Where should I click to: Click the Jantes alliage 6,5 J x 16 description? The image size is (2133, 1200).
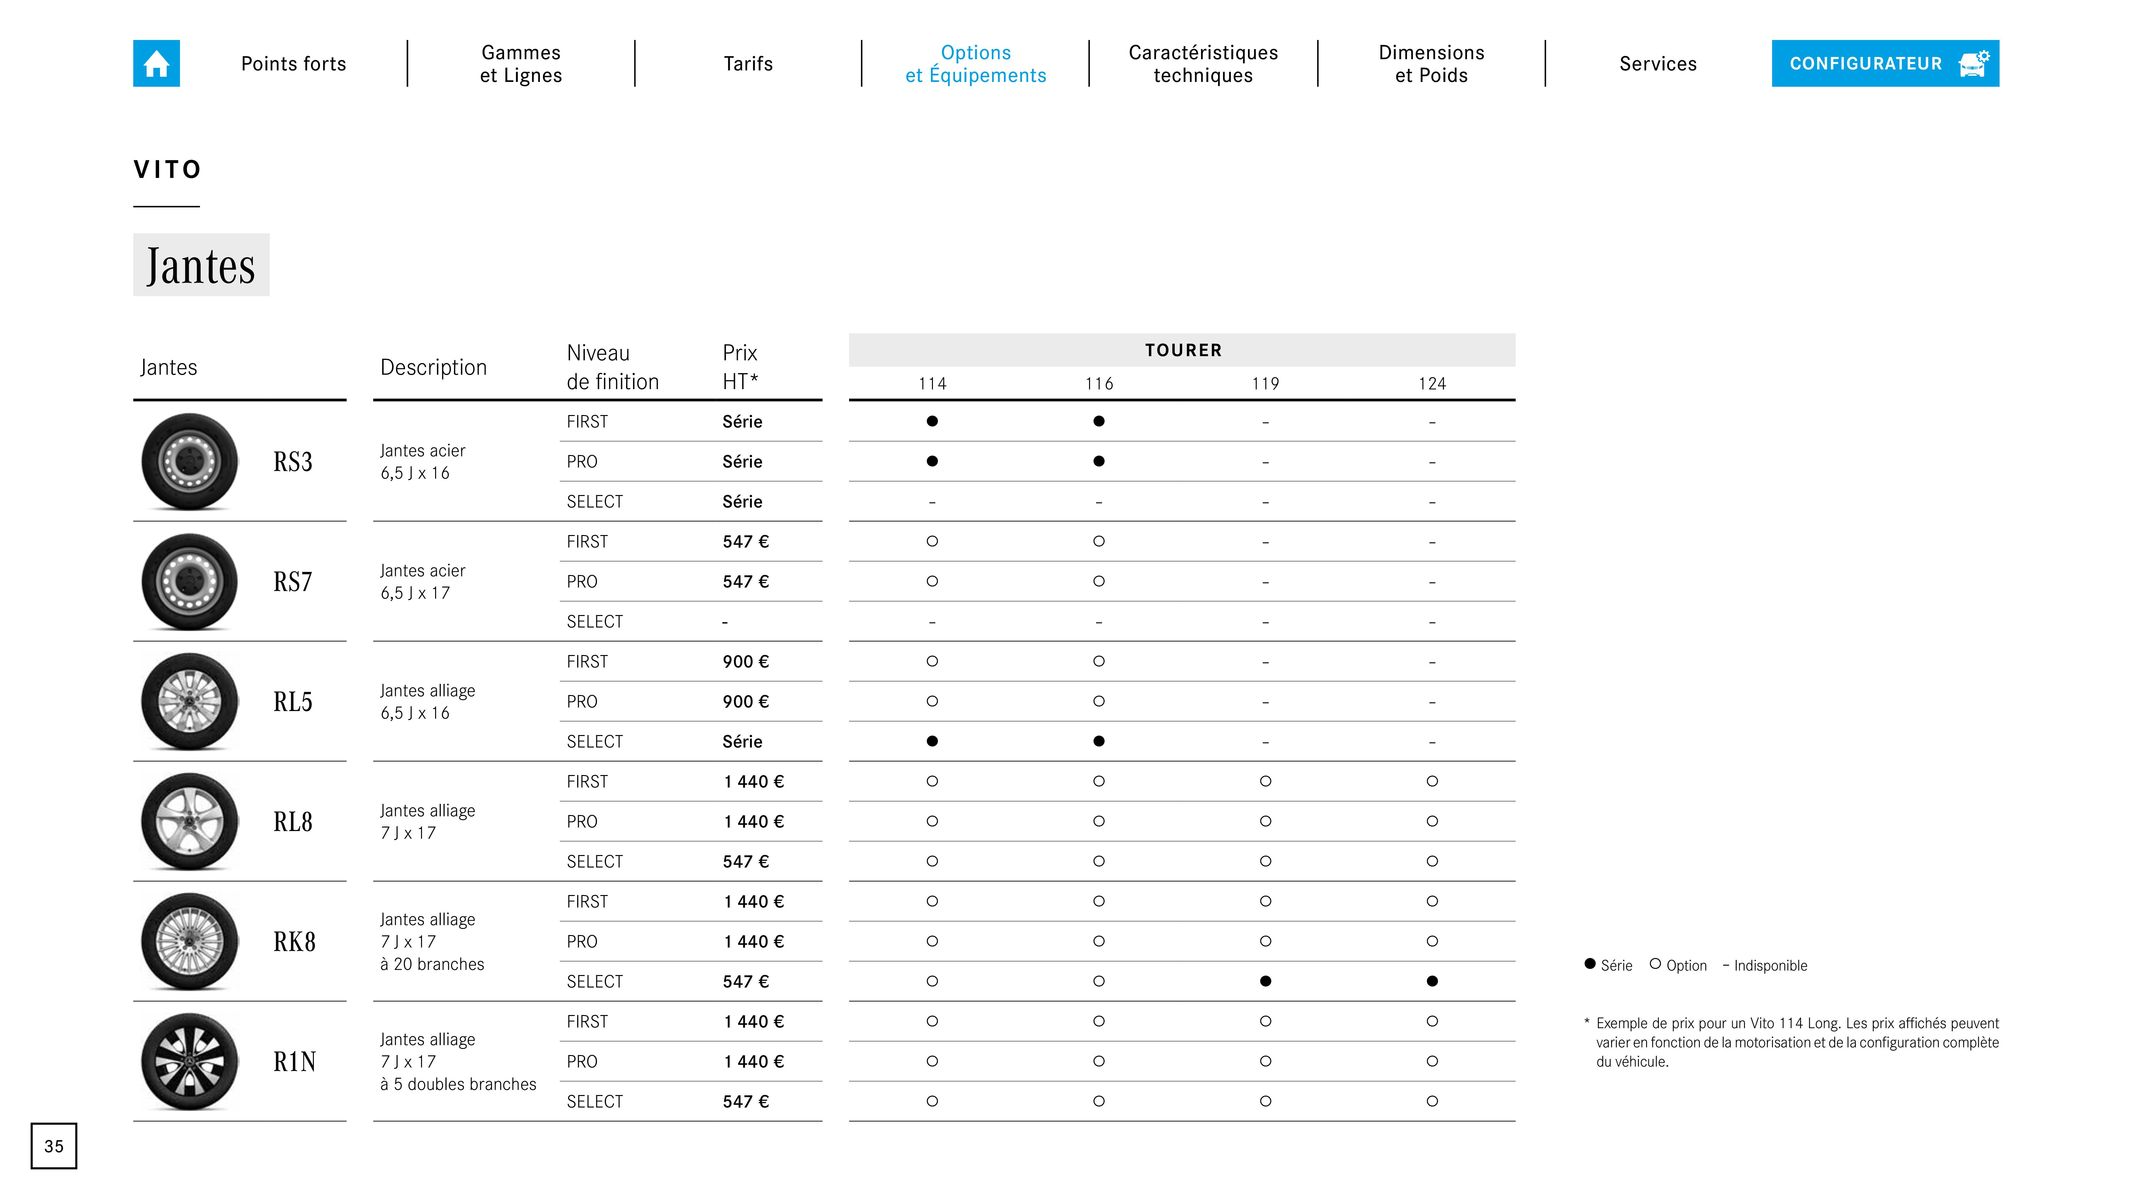point(428,702)
